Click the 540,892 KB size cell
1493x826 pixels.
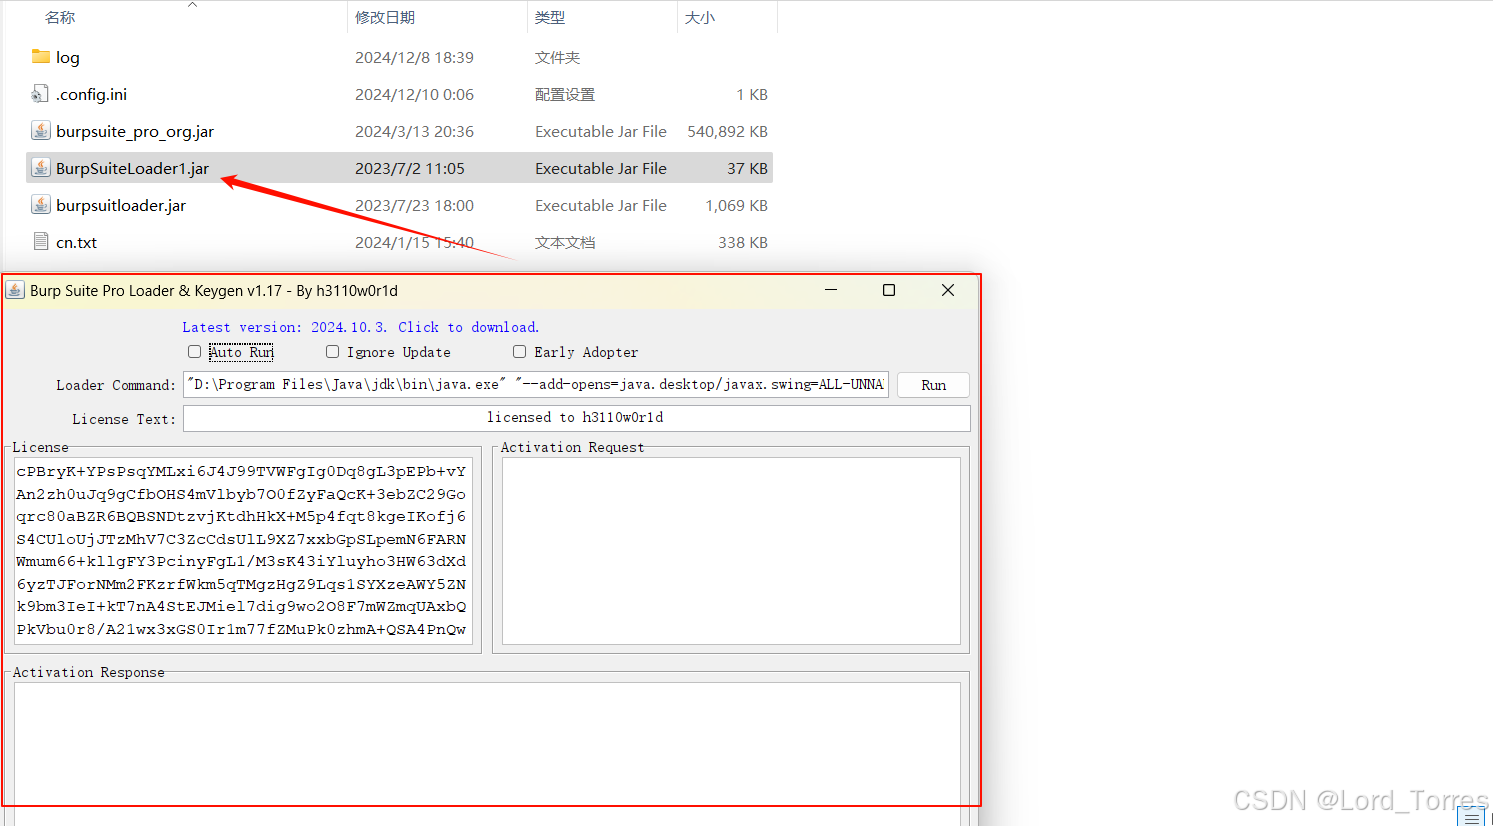pyautogui.click(x=727, y=131)
